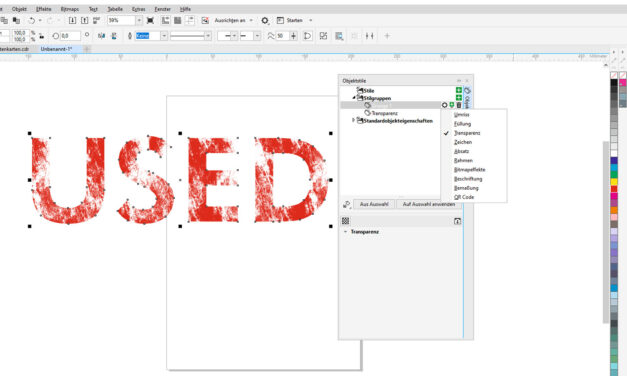
Task: Choose Zeichen from the popup menu
Action: [463, 142]
